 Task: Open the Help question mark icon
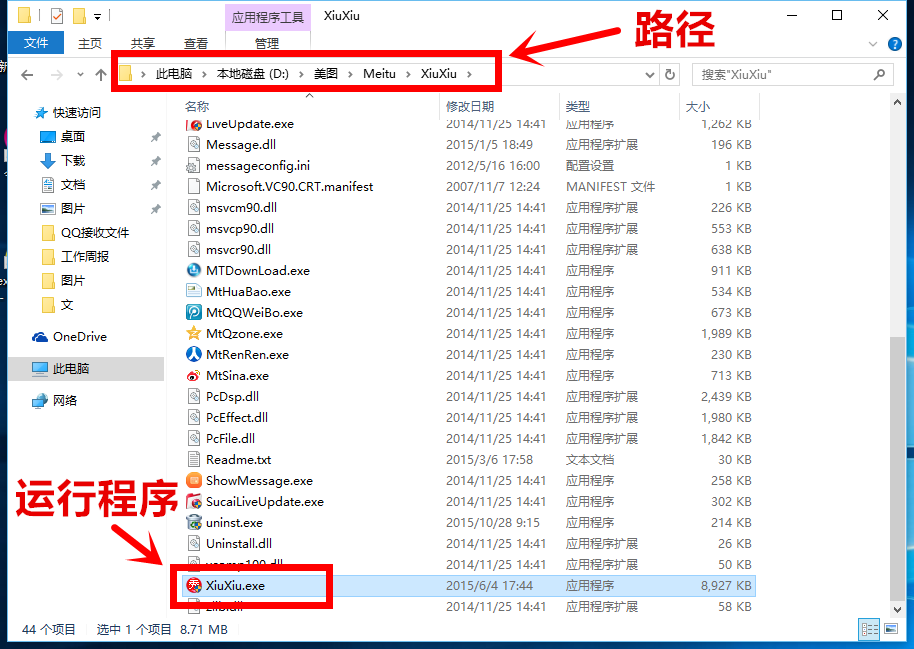coord(895,44)
